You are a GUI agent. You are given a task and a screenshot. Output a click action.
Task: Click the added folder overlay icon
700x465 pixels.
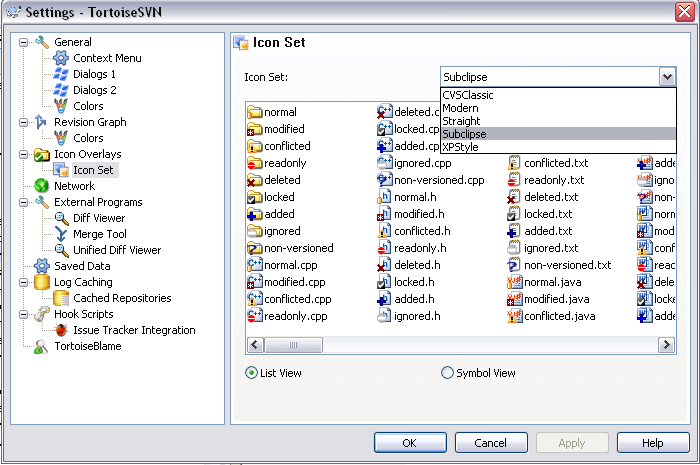pos(254,214)
